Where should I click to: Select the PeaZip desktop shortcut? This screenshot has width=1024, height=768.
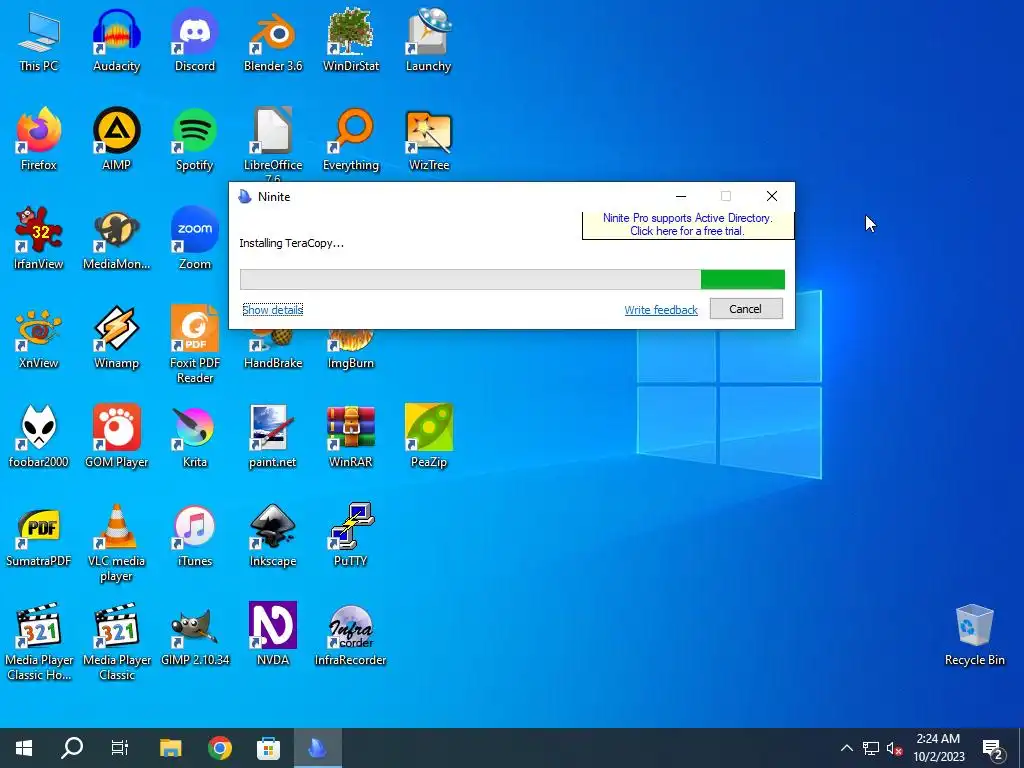point(428,436)
